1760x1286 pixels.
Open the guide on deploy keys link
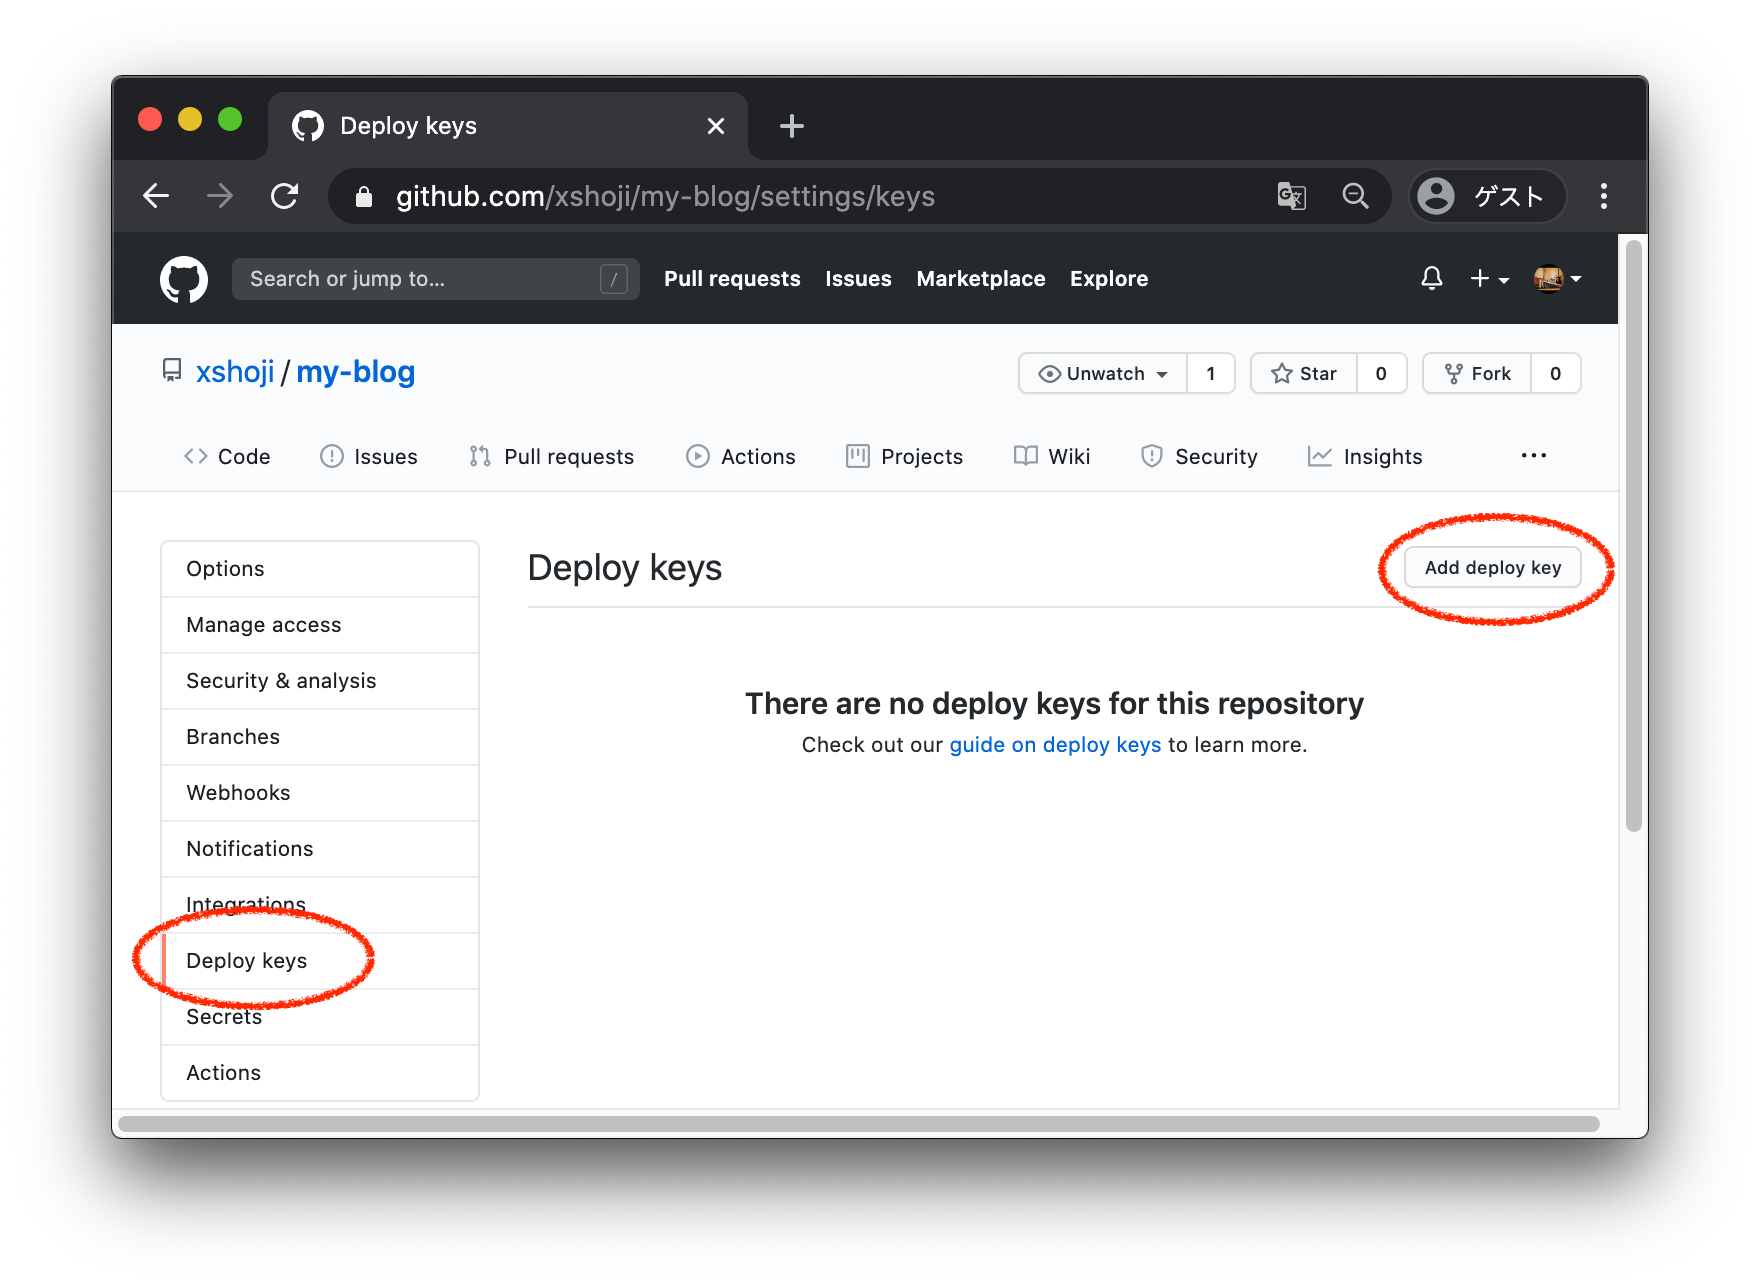[x=1055, y=745]
